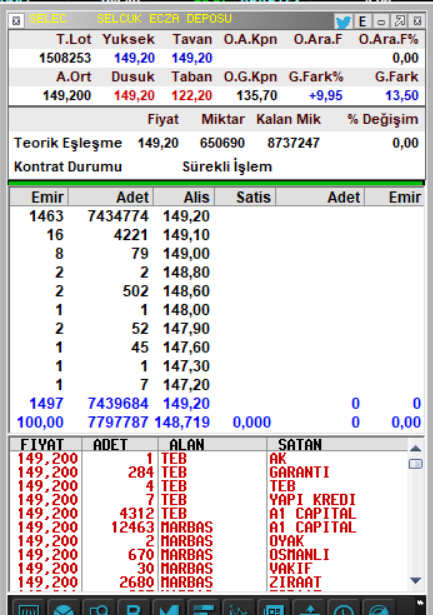This screenshot has width=433, height=615.
Task: Select bid row at price 148,60
Action: [216, 291]
